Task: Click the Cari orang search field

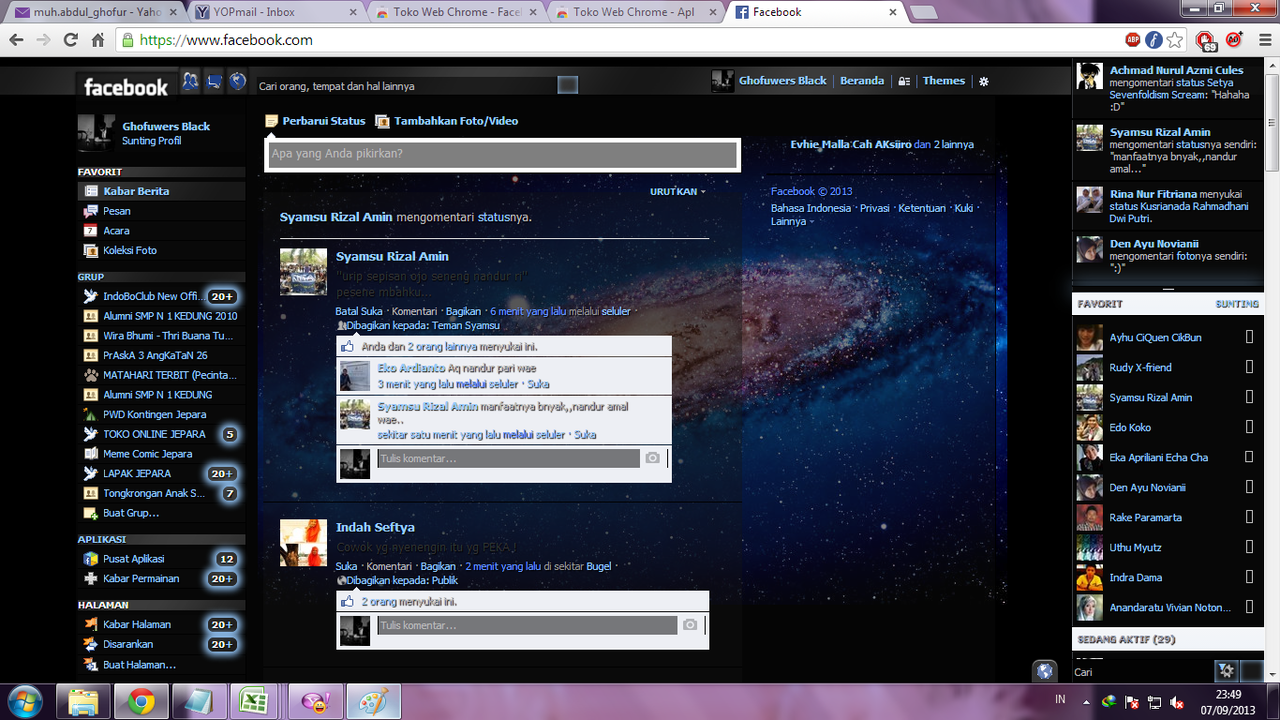Action: (406, 86)
